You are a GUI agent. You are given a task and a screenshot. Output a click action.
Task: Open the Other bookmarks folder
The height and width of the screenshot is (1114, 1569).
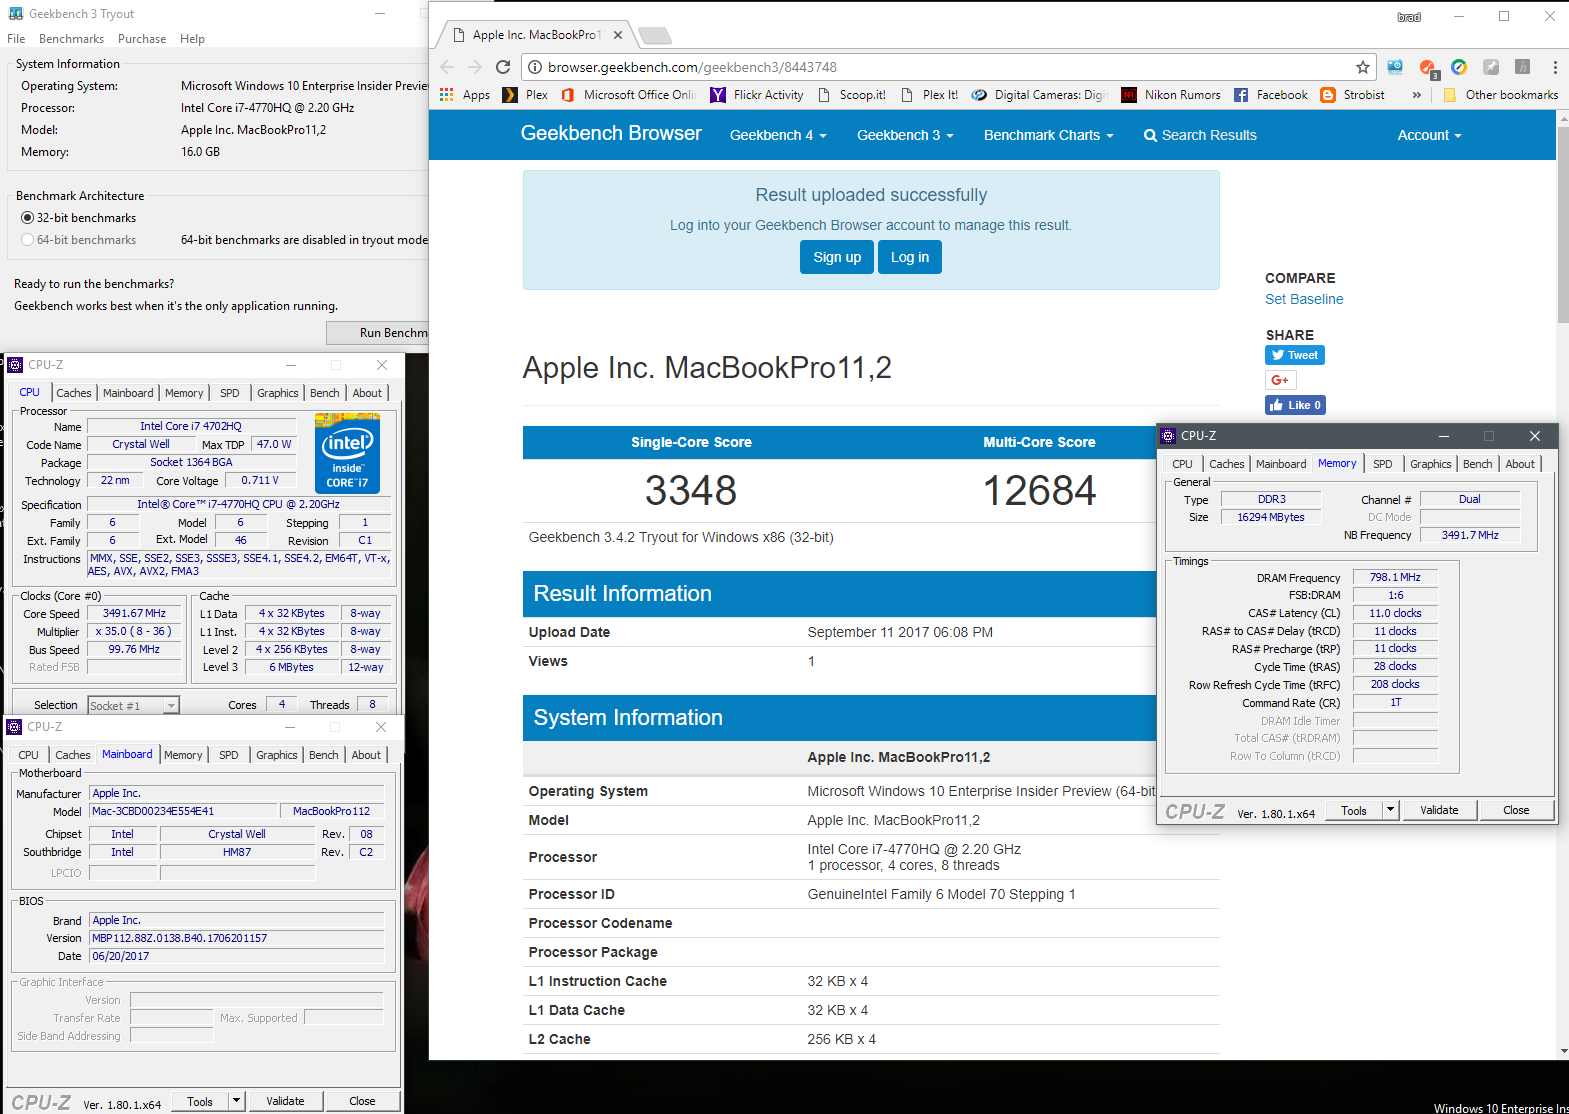(1500, 95)
